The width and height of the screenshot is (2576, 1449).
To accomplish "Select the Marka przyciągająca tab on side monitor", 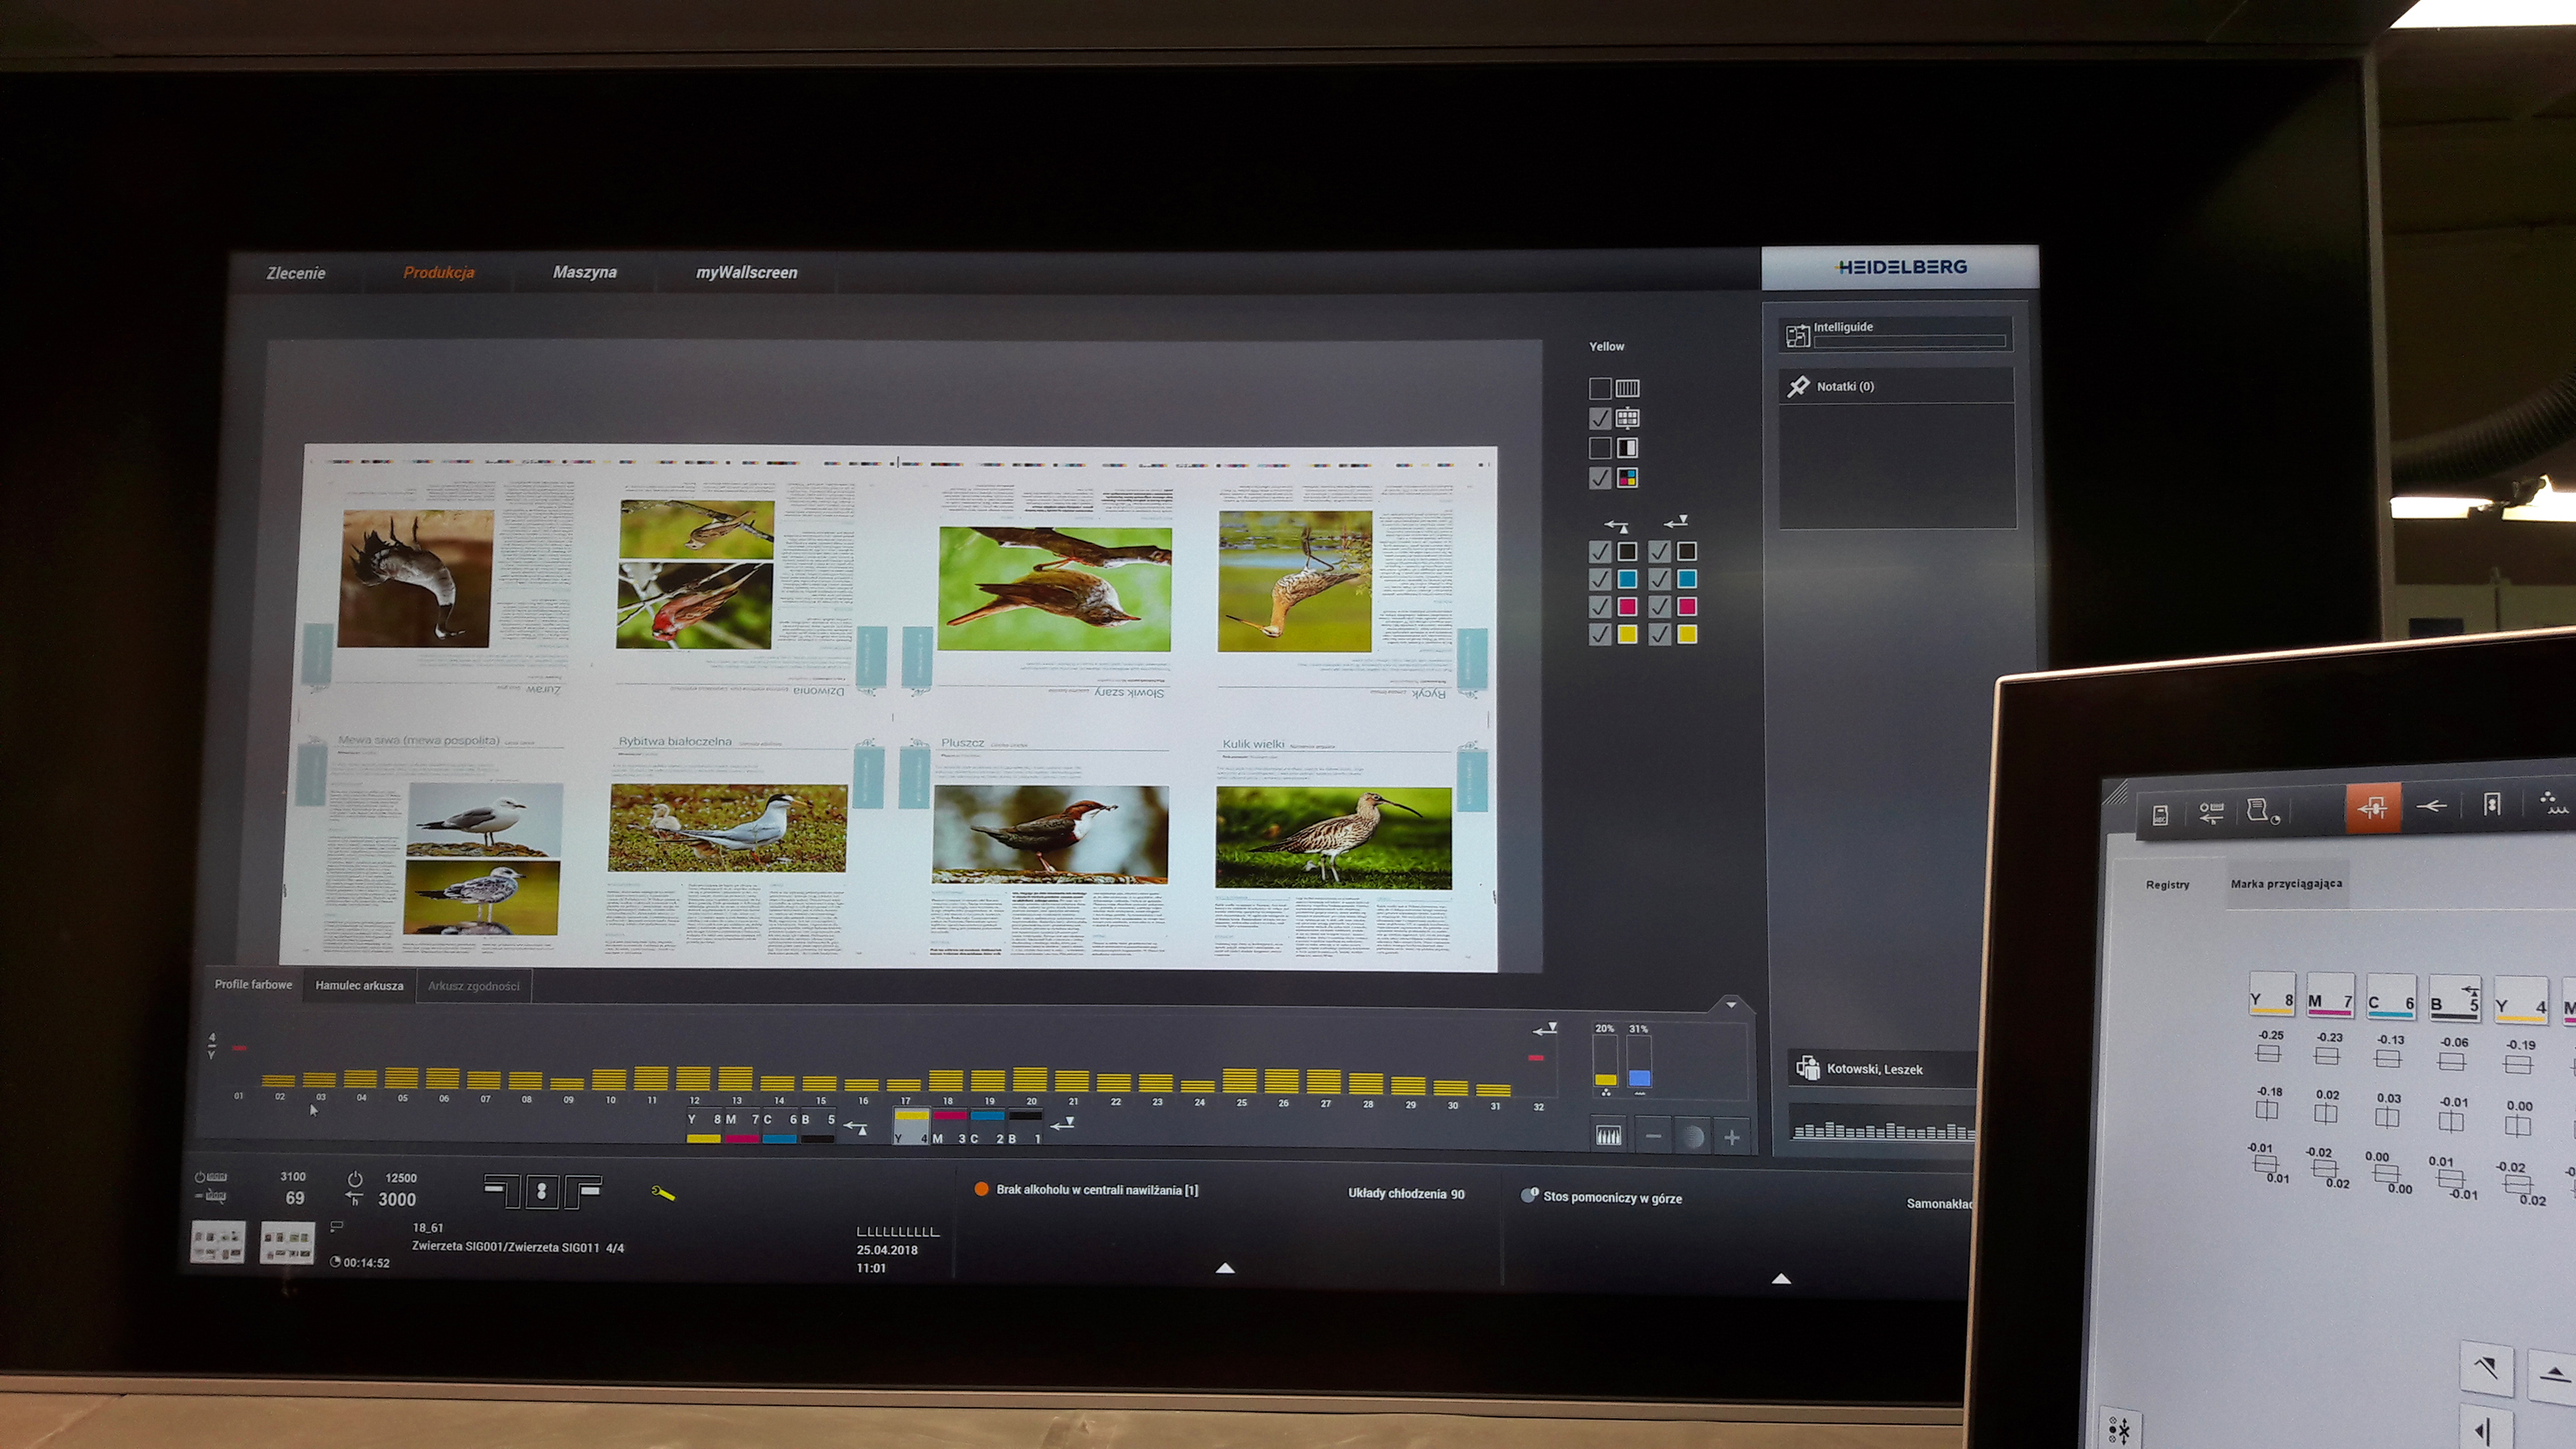I will click(2286, 883).
